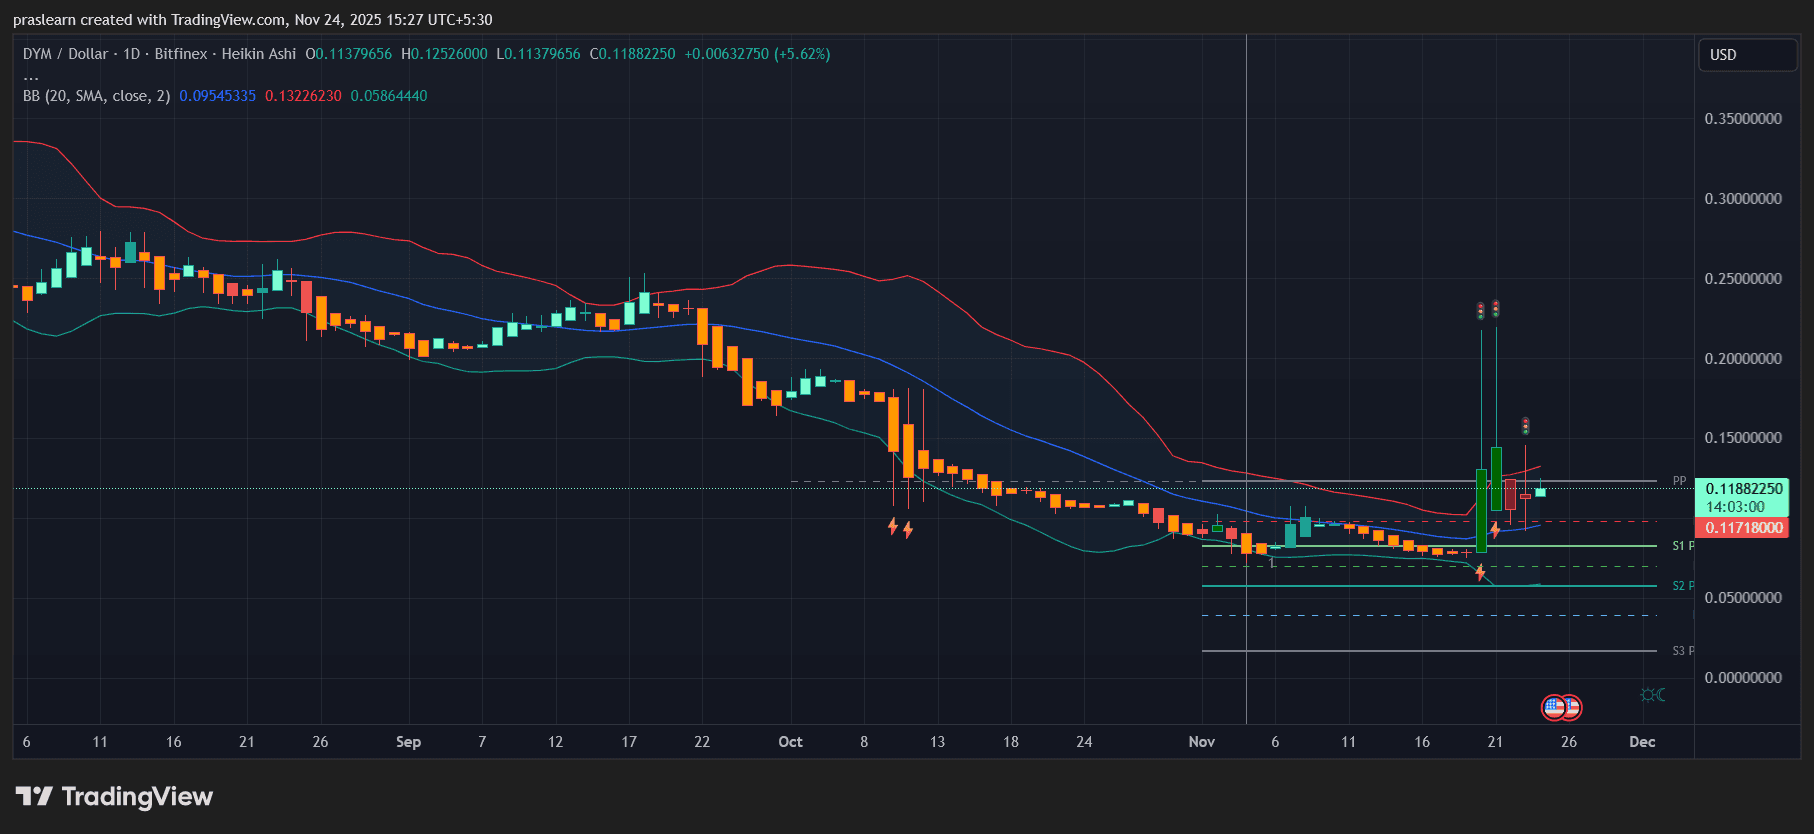Open the USD currency selector
Viewport: 1814px width, 834px height.
click(x=1746, y=55)
